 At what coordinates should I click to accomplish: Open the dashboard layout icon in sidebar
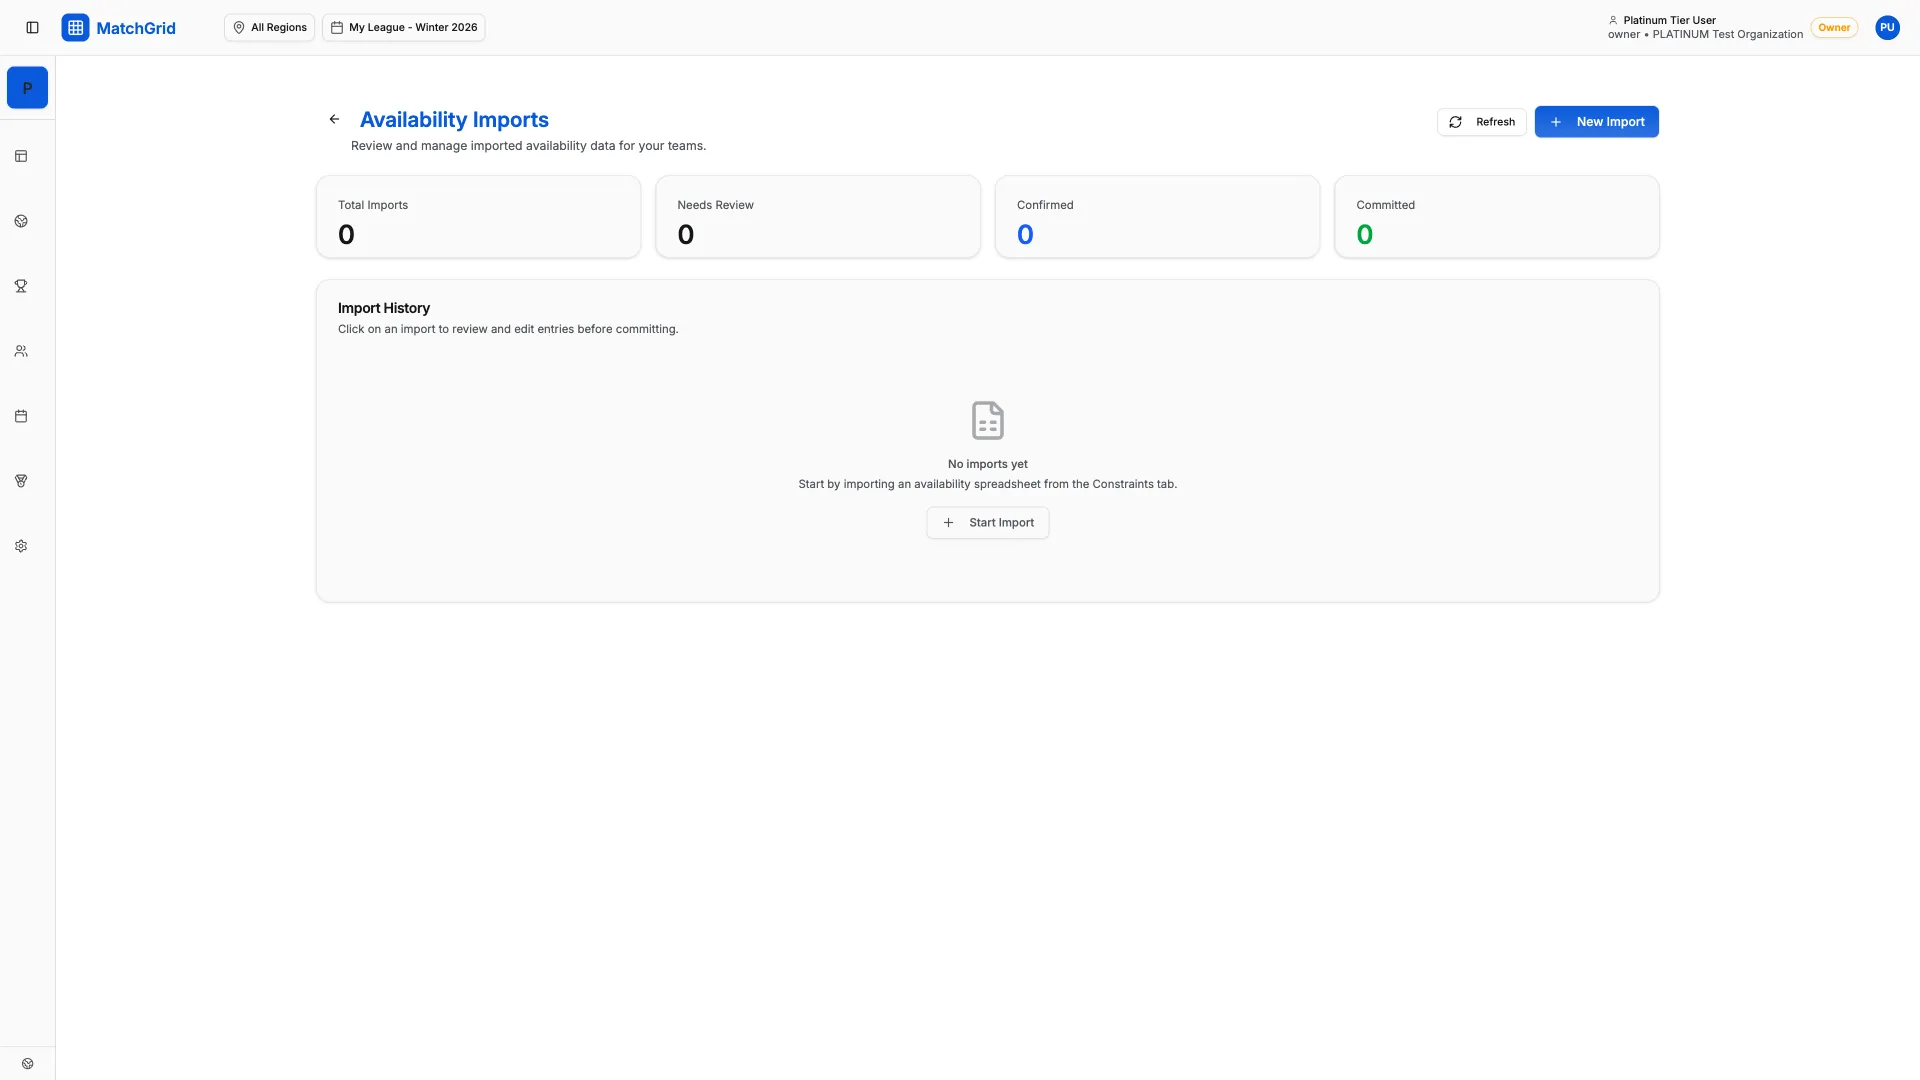click(x=21, y=156)
